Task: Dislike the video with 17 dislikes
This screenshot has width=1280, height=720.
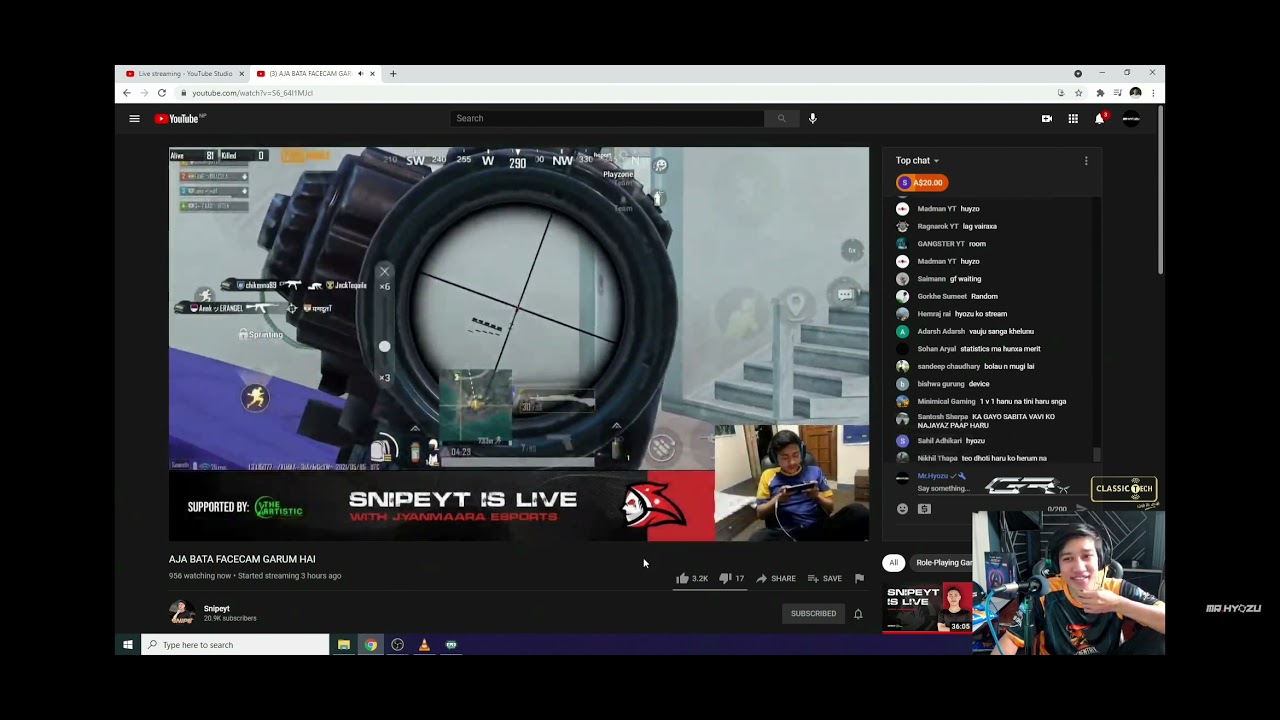Action: pyautogui.click(x=732, y=578)
